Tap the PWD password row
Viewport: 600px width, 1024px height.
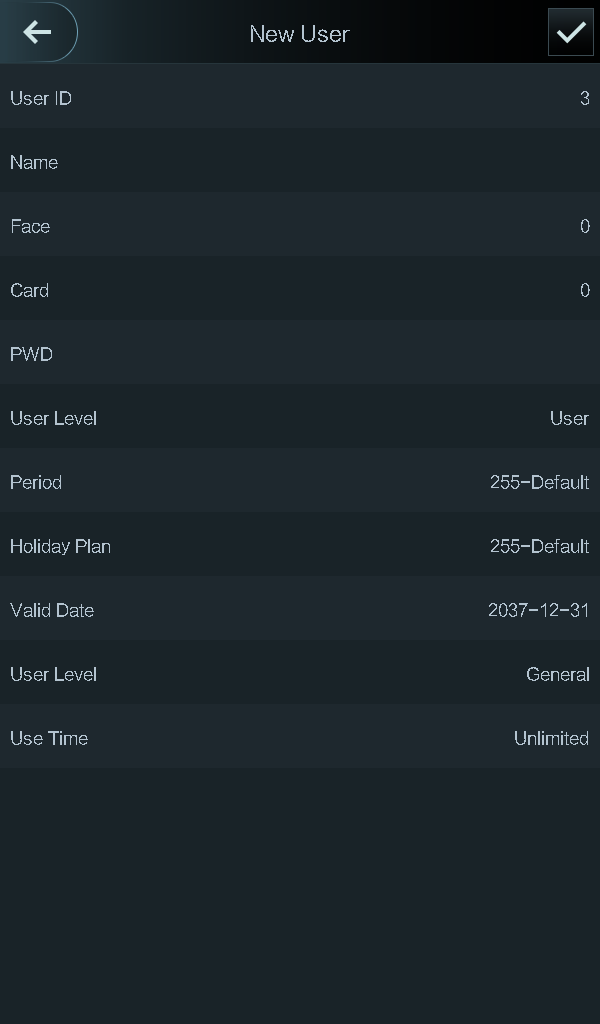300,354
